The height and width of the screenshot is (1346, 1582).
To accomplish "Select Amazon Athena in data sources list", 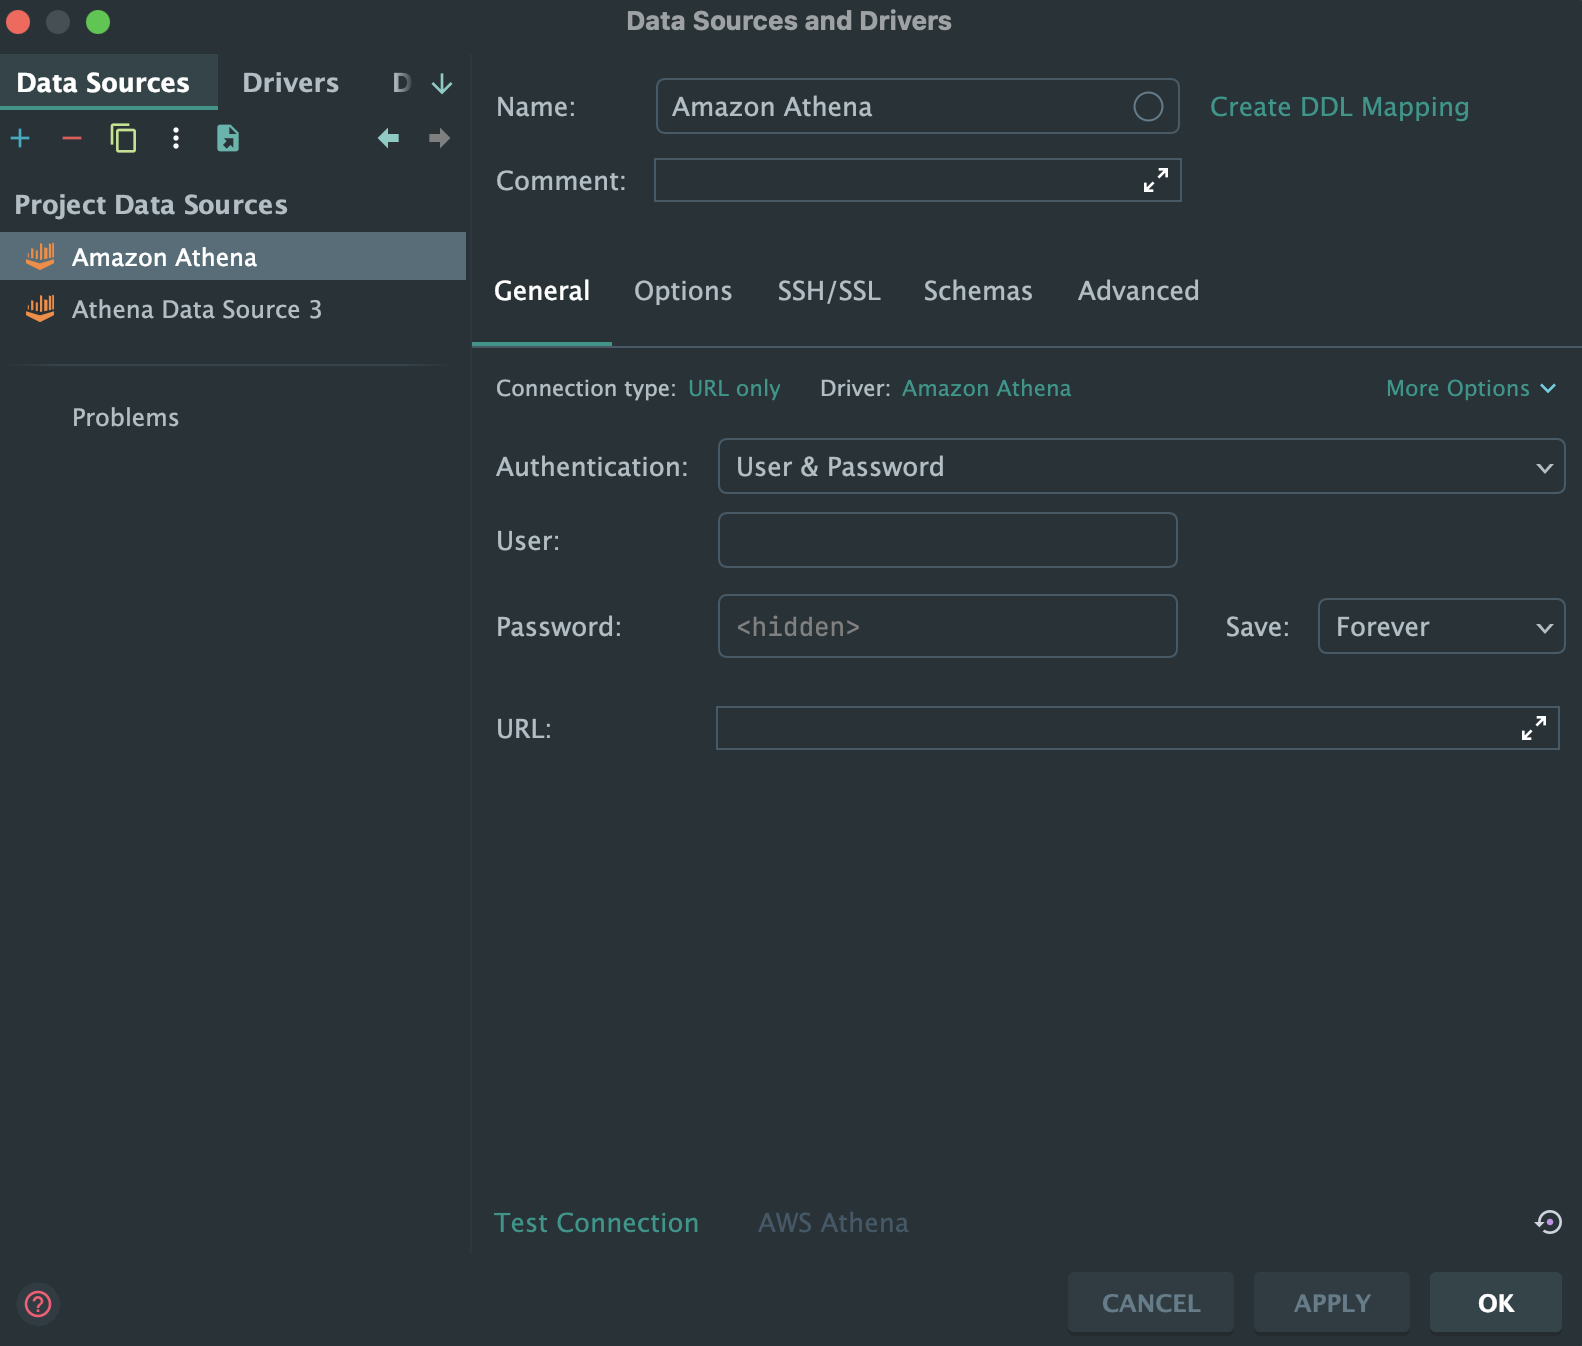I will [x=233, y=257].
